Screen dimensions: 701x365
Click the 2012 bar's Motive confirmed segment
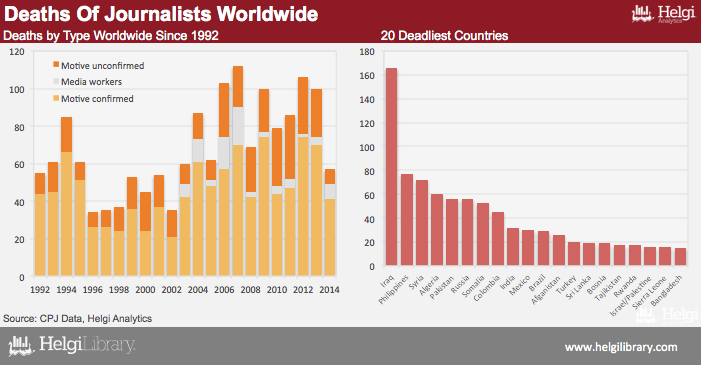click(303, 206)
